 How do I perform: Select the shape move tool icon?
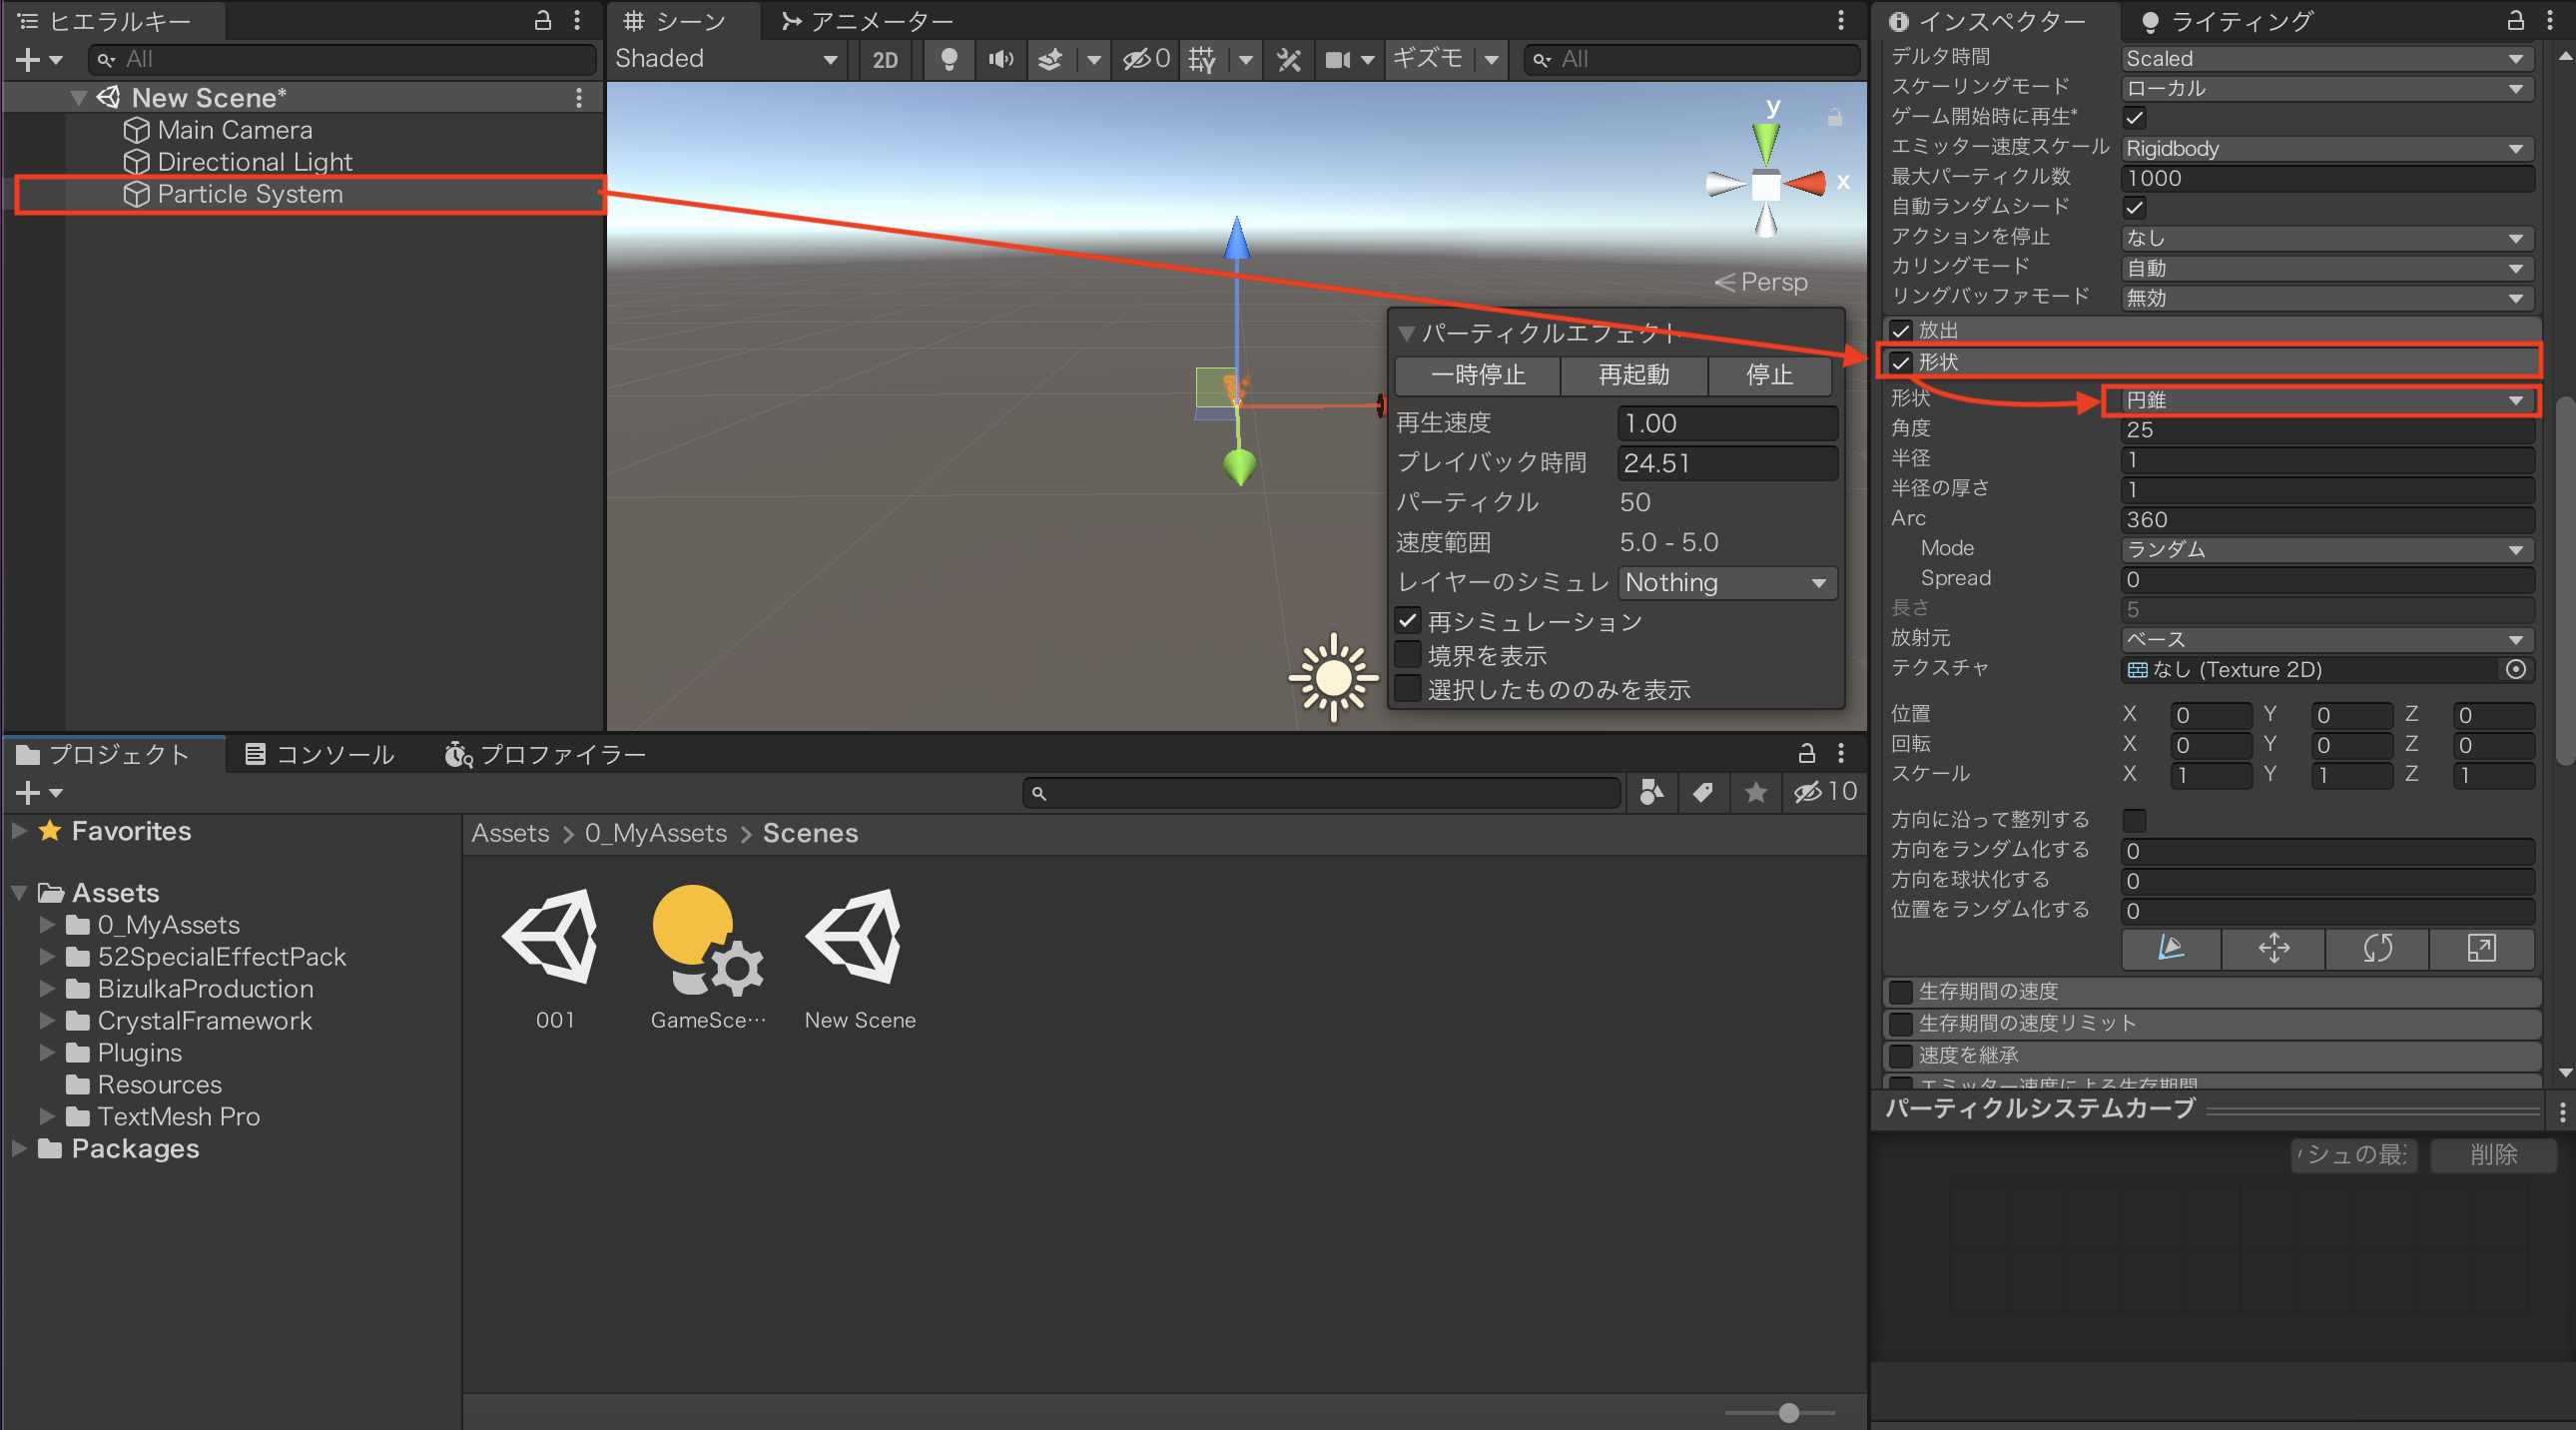2274,948
